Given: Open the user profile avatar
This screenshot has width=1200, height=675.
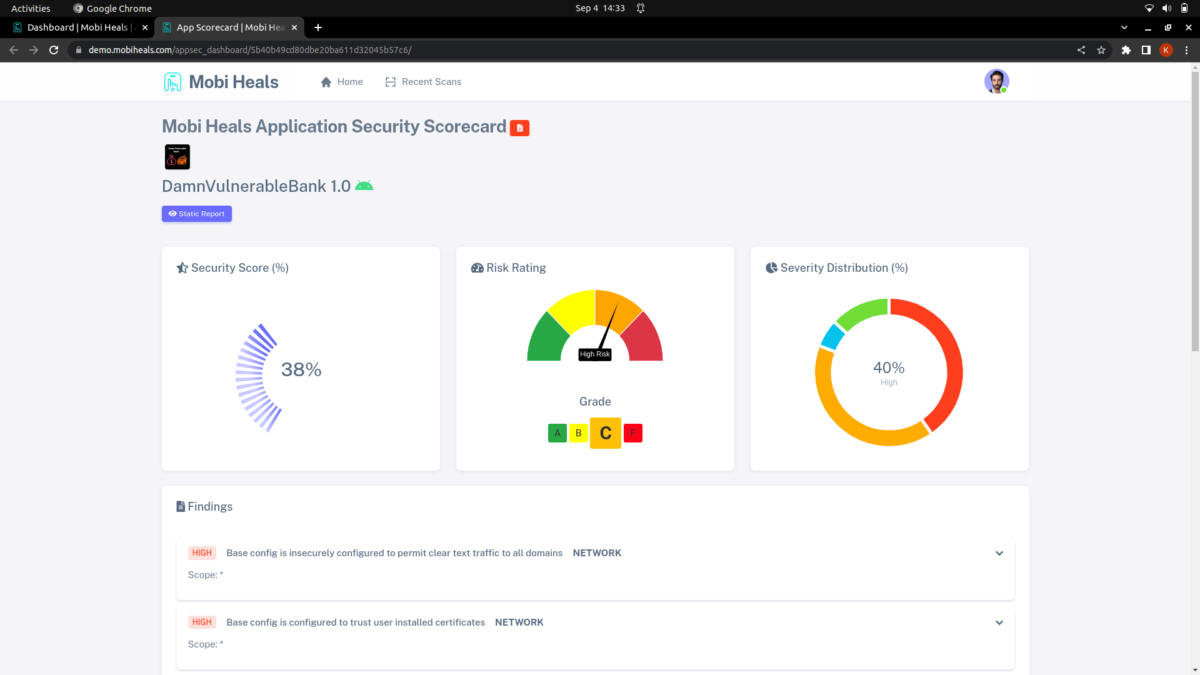Looking at the screenshot, I should (996, 82).
